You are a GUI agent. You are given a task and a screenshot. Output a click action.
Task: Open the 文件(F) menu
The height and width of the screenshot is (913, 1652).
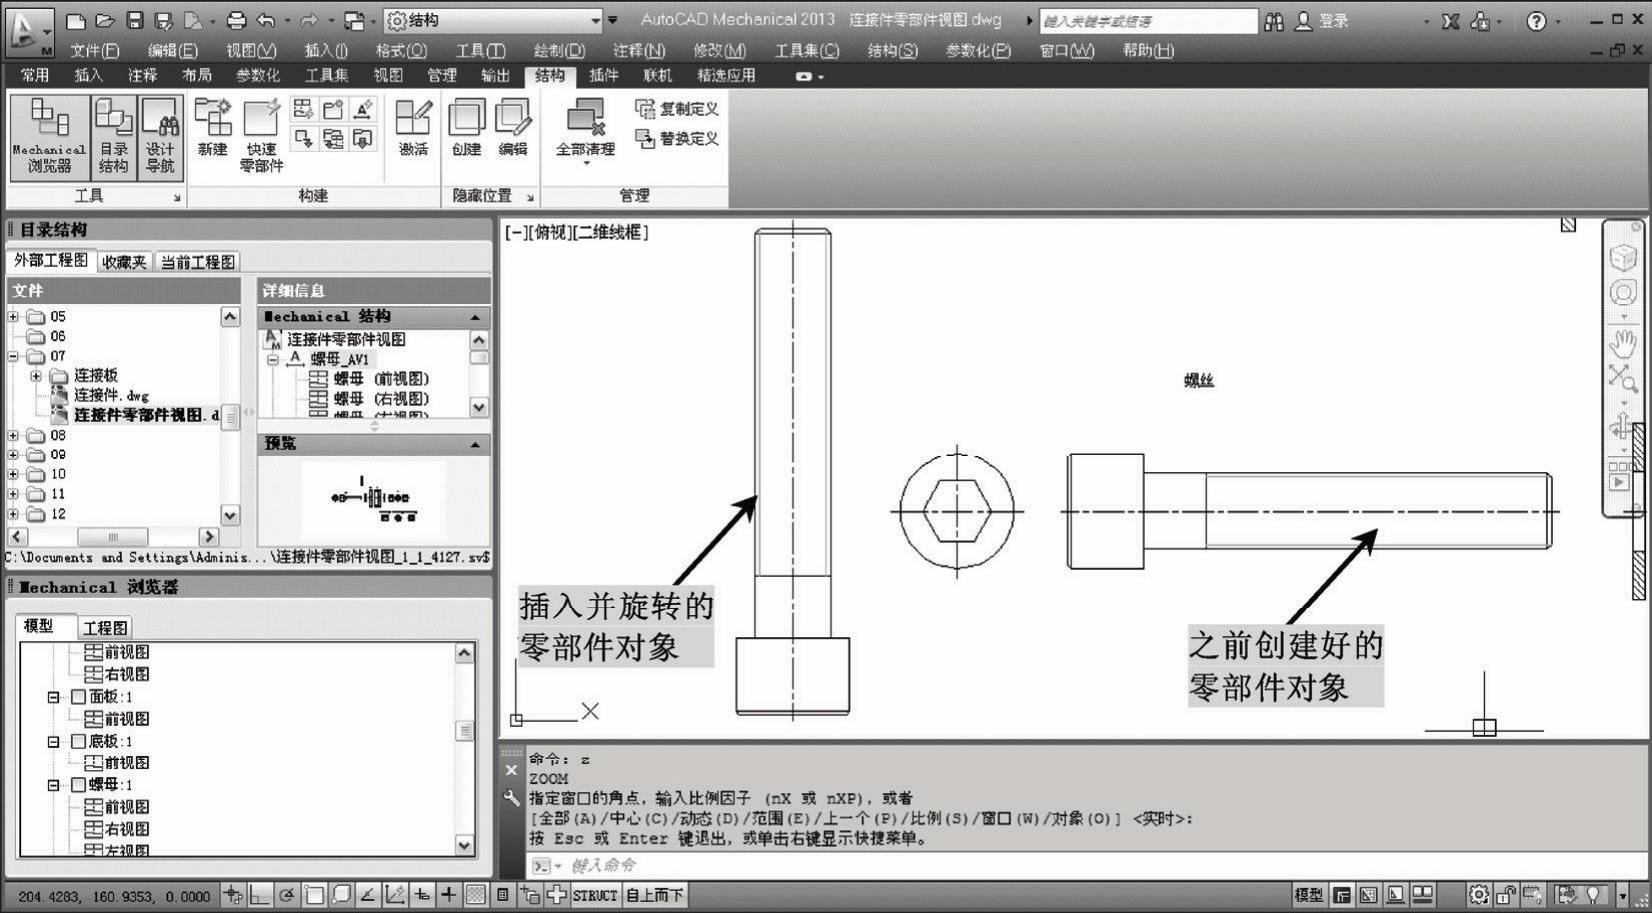pos(95,50)
